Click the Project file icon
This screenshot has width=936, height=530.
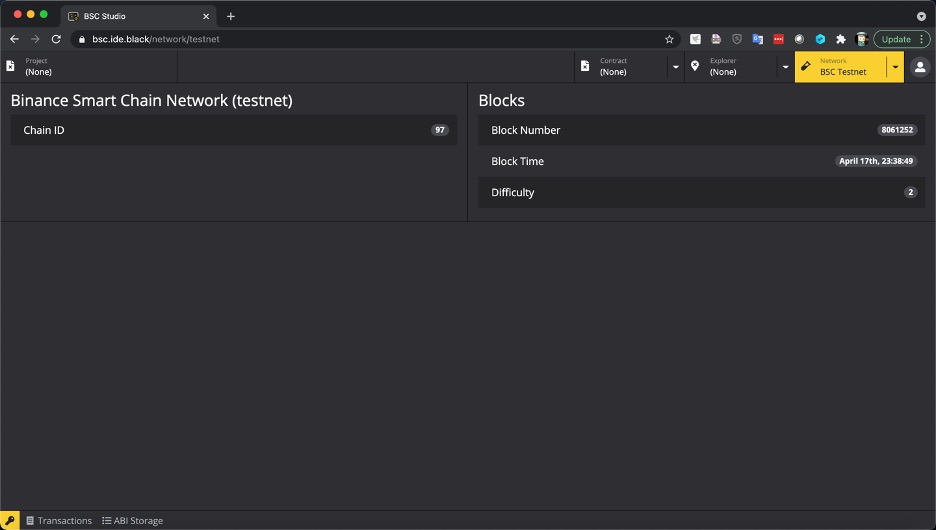(10, 66)
